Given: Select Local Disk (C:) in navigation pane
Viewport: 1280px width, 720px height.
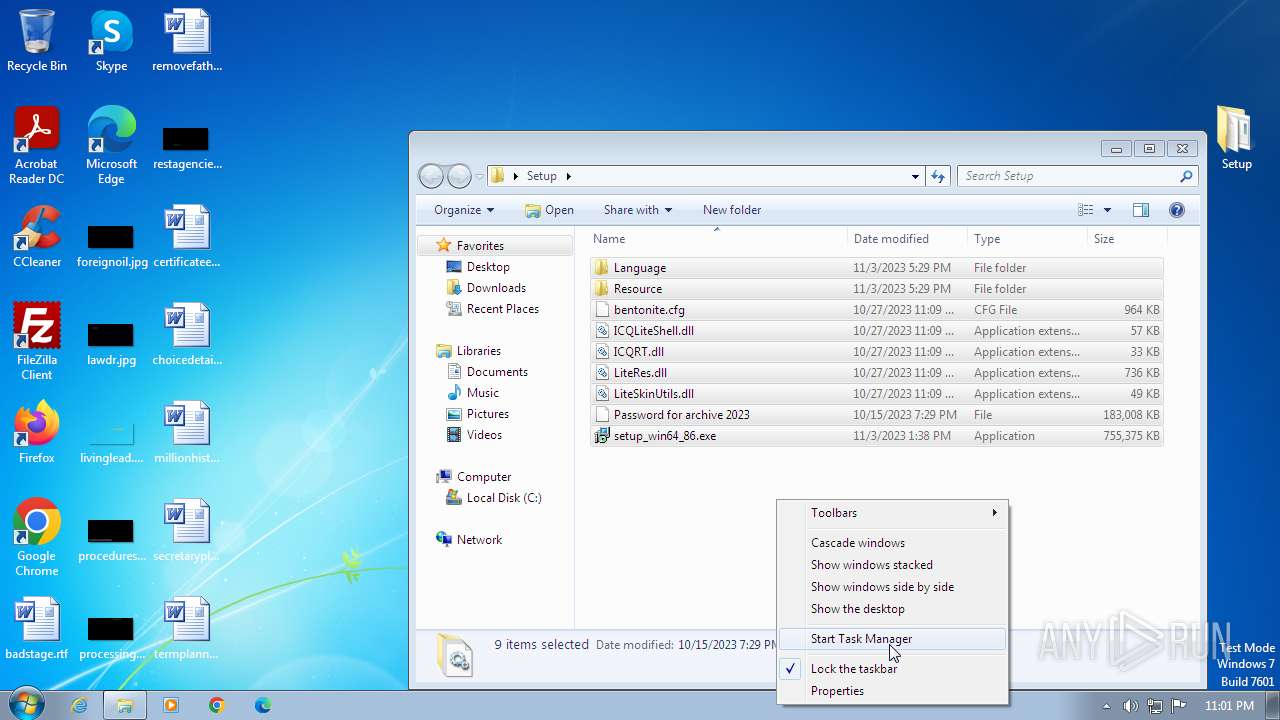Looking at the screenshot, I should point(503,498).
